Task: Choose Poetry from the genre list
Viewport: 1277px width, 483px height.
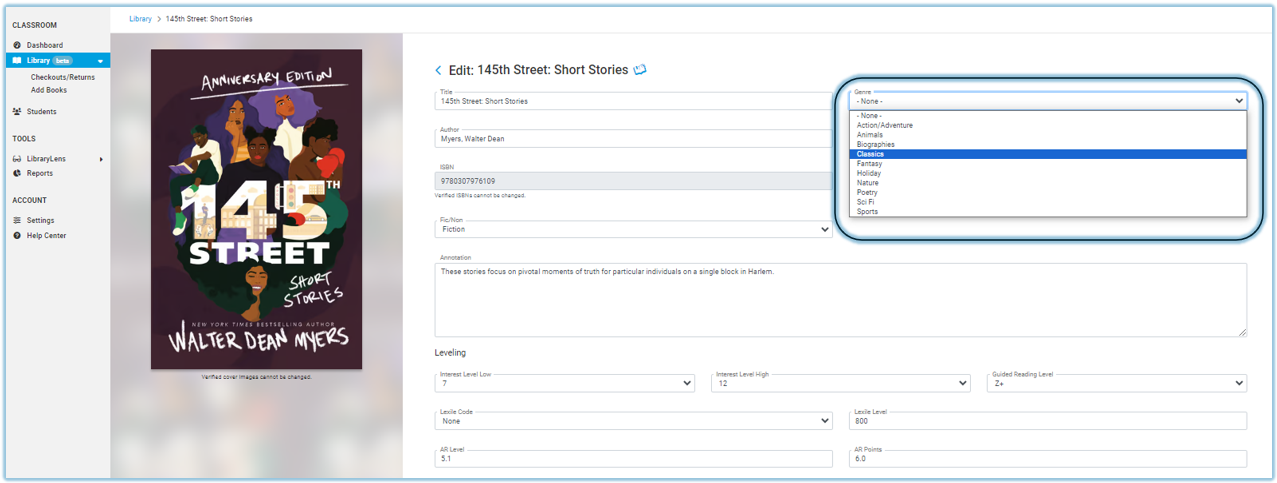Action: pos(1048,192)
